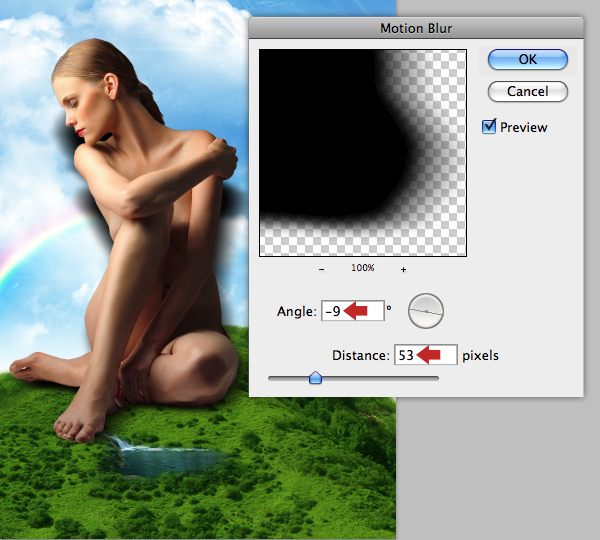This screenshot has width=600, height=540.
Task: Toggle the Preview checkbox
Action: point(489,126)
